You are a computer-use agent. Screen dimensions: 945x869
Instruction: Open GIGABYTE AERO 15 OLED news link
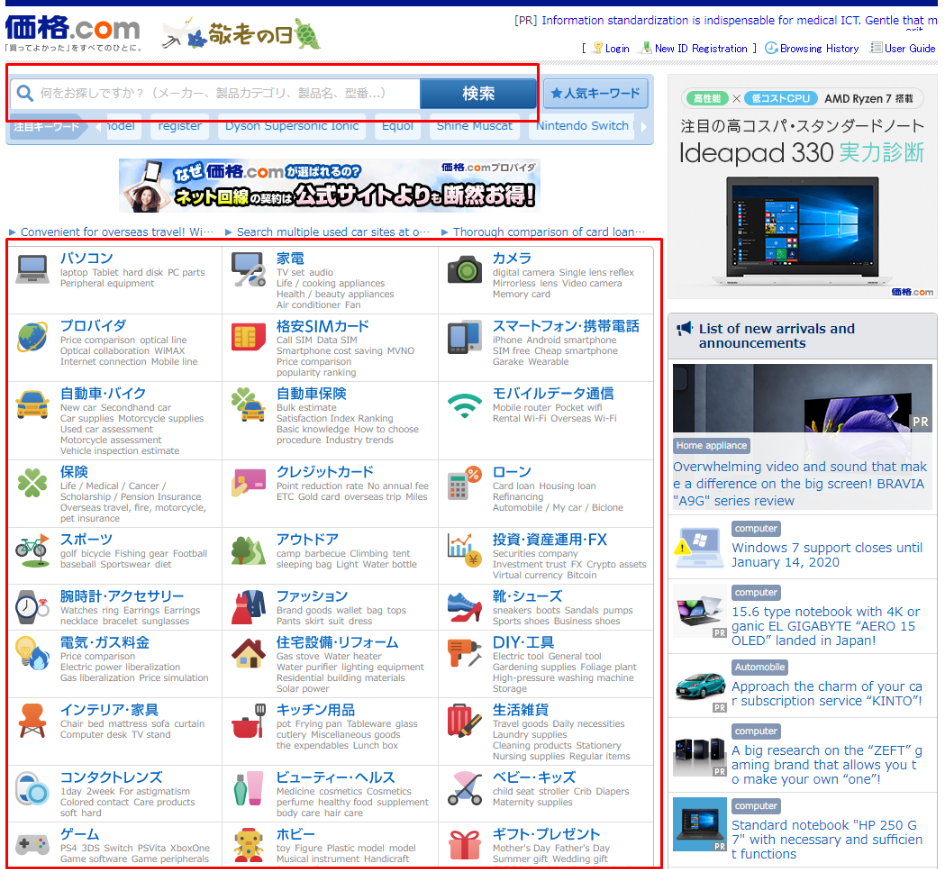(826, 626)
